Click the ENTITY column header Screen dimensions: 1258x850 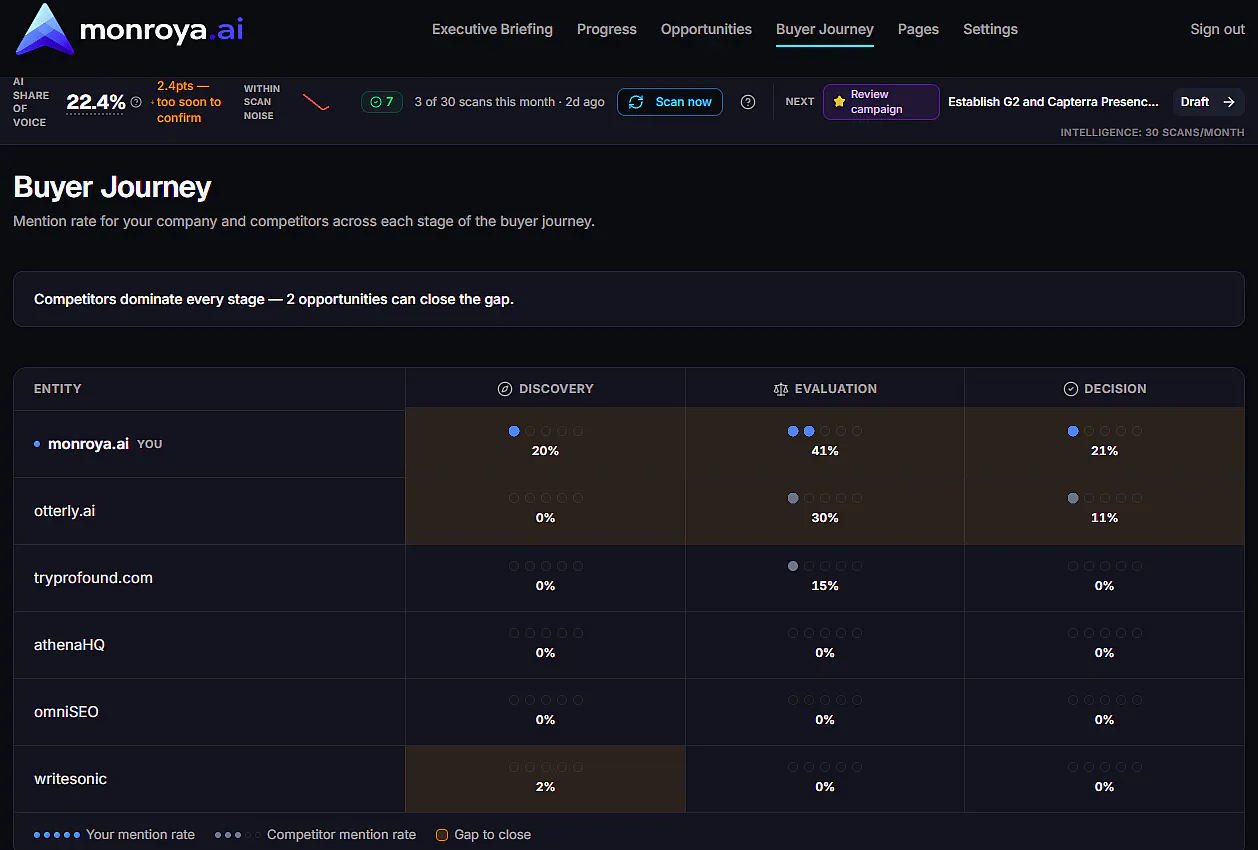click(x=58, y=389)
